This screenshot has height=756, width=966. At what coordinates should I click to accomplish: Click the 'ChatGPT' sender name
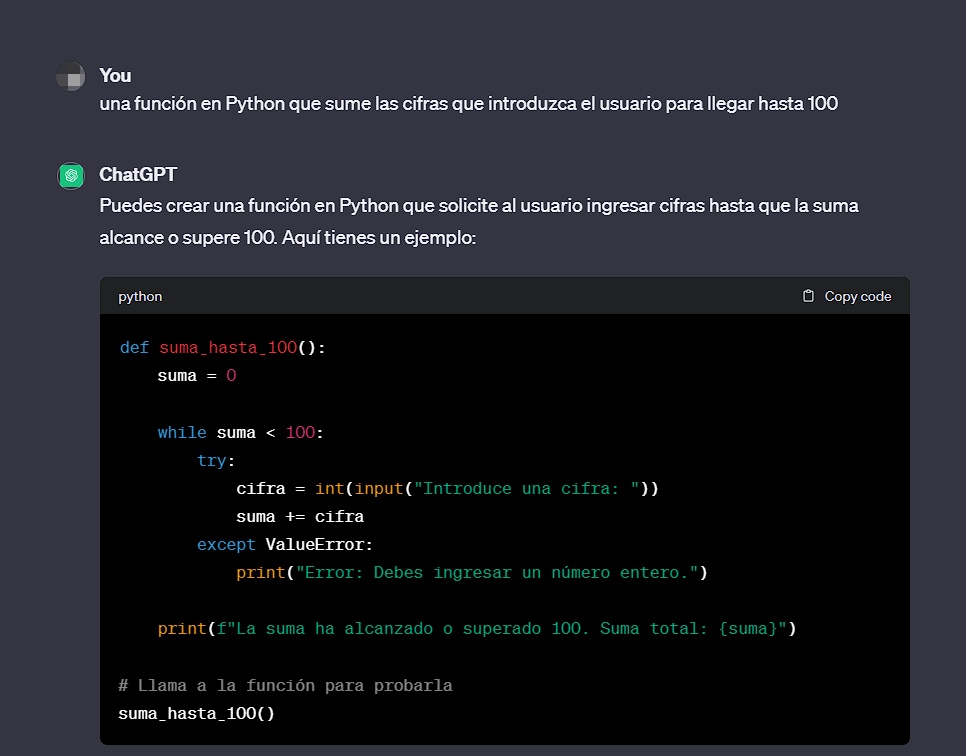pos(138,174)
